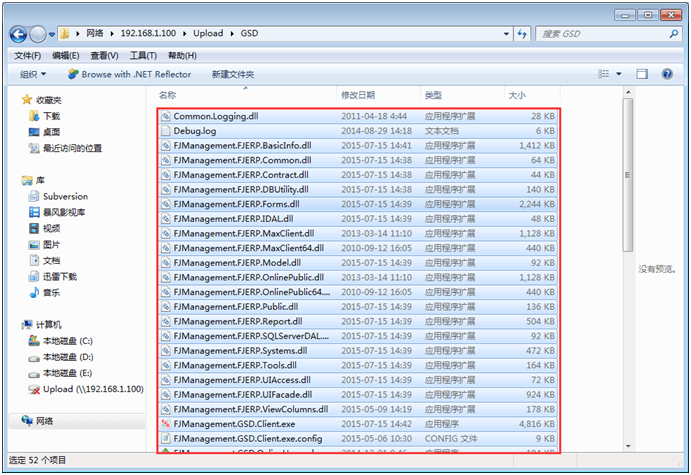Open 本地磁盘 (E:) drive
Screen dimensions: 691x475
60,373
